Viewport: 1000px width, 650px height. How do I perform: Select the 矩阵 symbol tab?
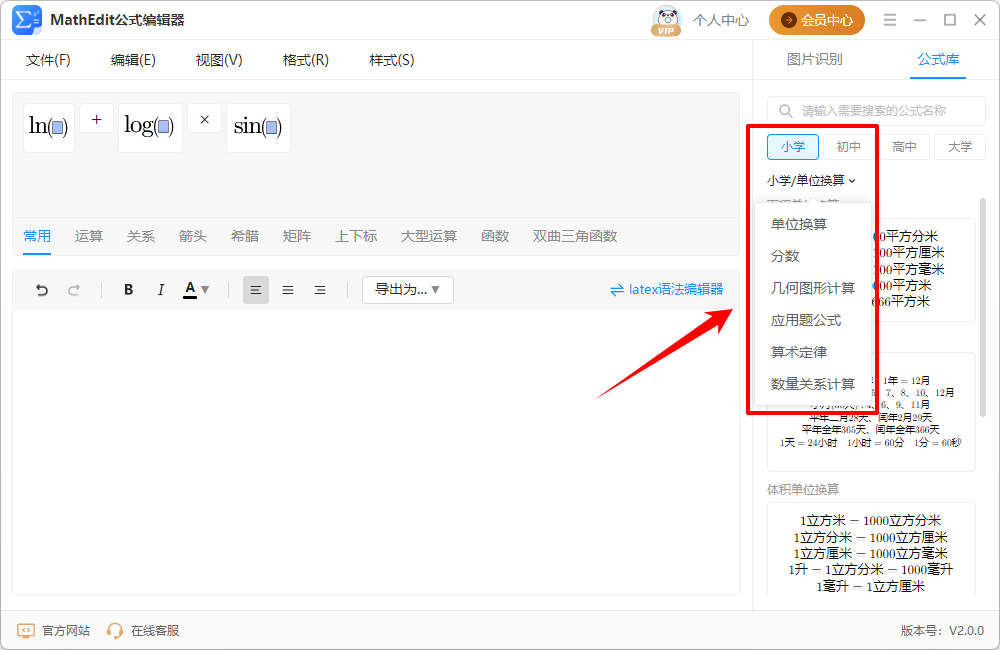(x=297, y=237)
